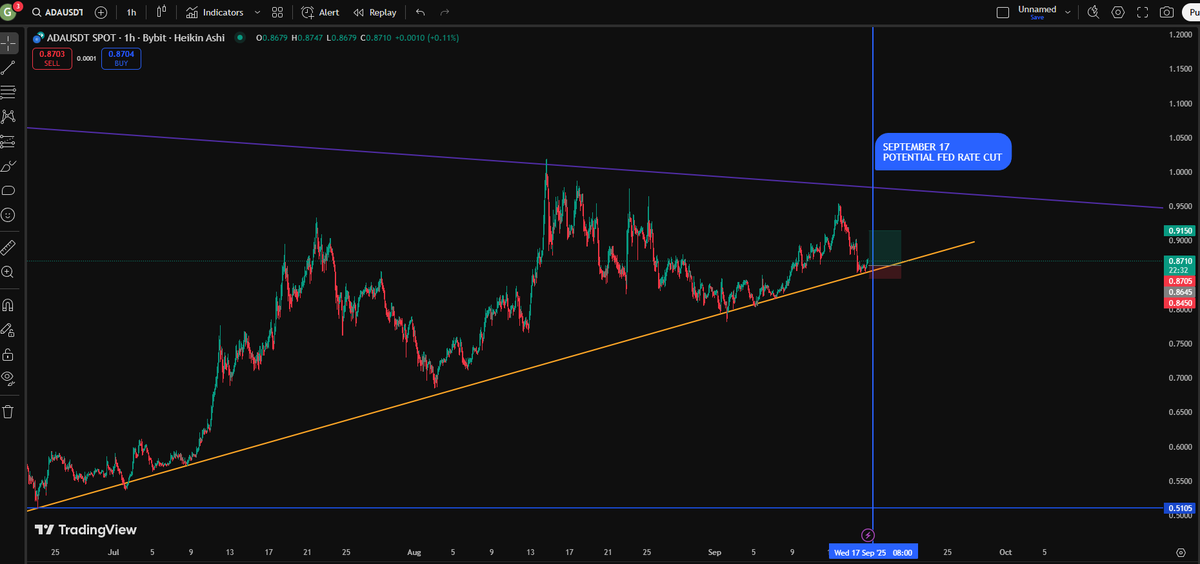The height and width of the screenshot is (564, 1200).
Task: Click the 0.5105 blue horizontal line label
Action: pyautogui.click(x=1180, y=508)
